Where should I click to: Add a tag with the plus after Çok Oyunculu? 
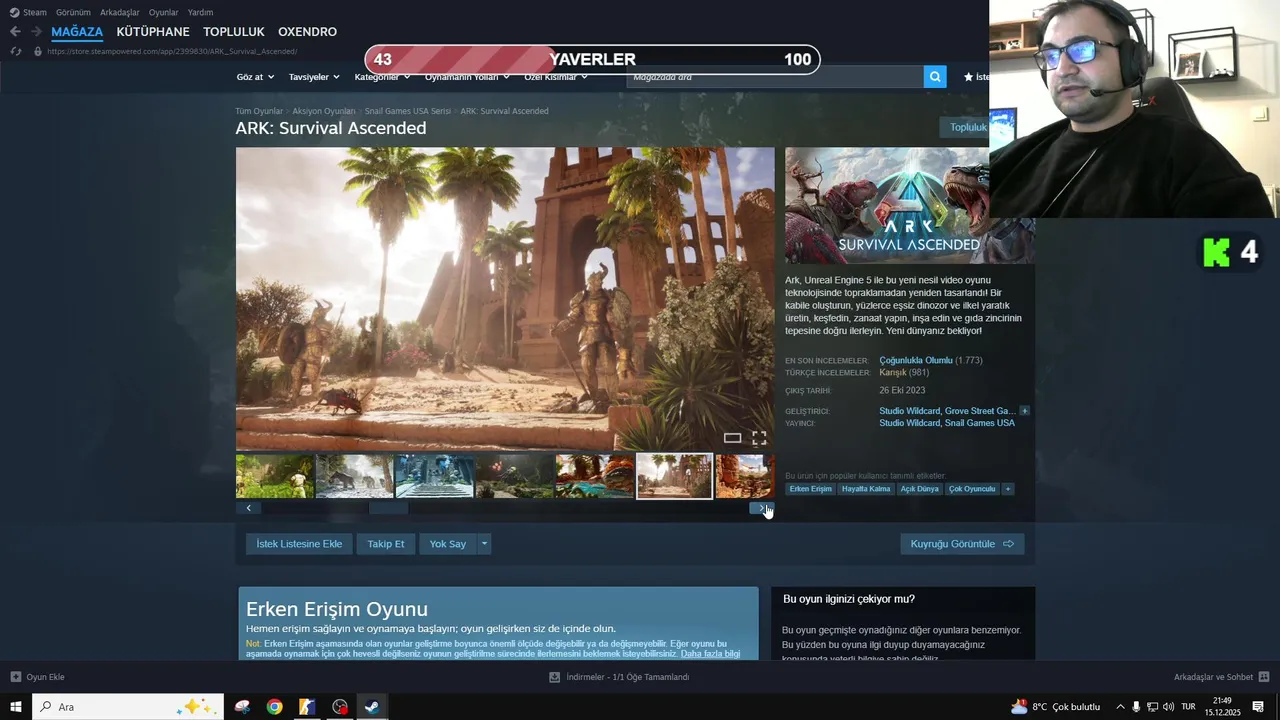coord(1008,489)
